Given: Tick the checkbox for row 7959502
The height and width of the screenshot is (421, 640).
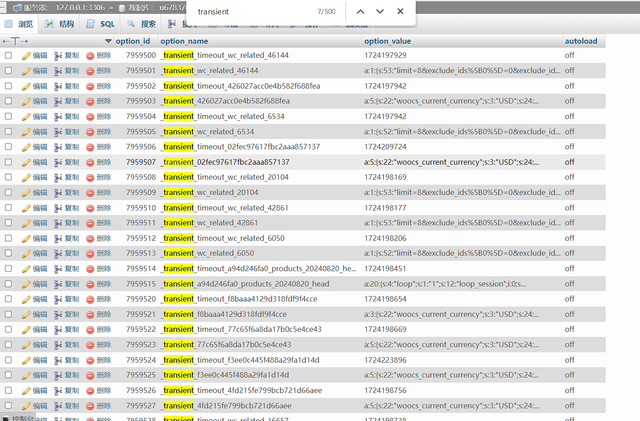Looking at the screenshot, I should pos(8,86).
